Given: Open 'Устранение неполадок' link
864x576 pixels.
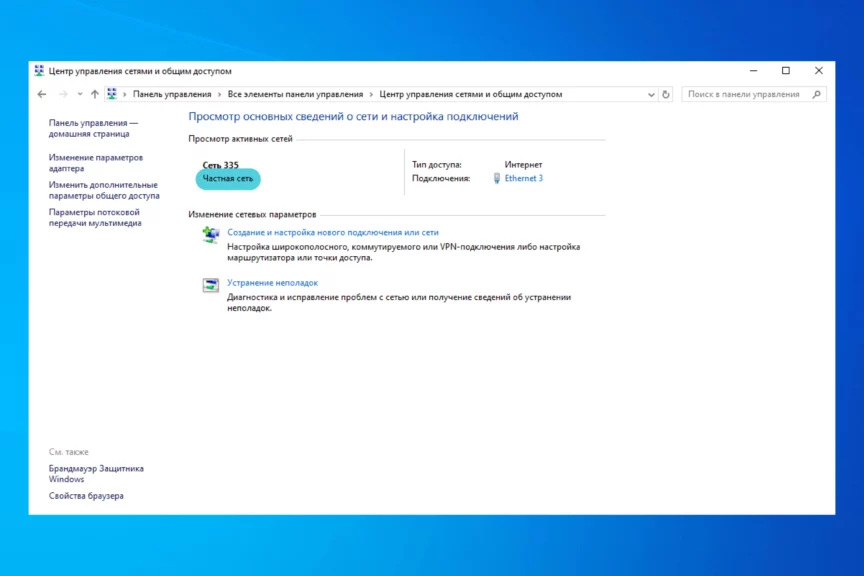Looking at the screenshot, I should click(272, 283).
